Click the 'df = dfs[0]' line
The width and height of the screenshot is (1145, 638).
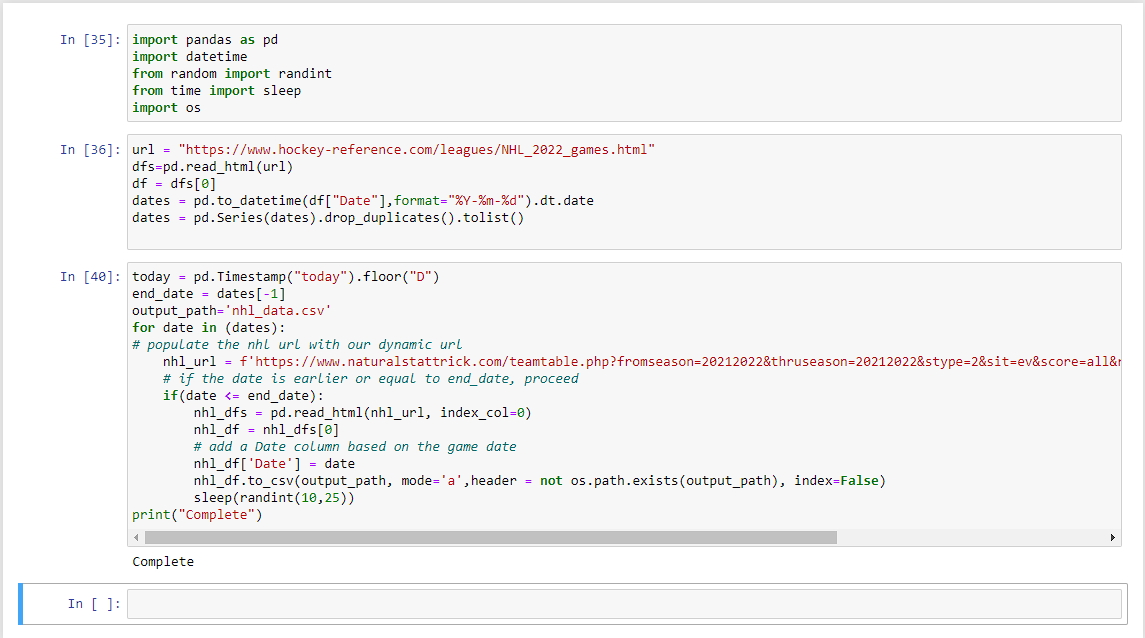point(175,183)
